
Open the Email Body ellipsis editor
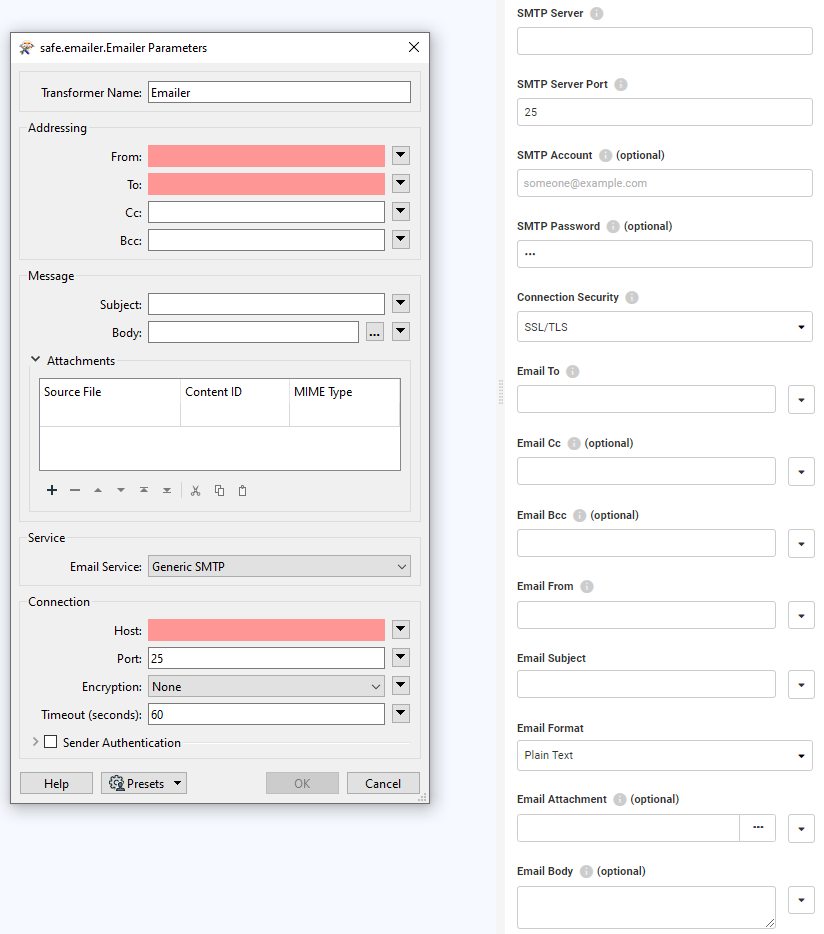click(375, 332)
